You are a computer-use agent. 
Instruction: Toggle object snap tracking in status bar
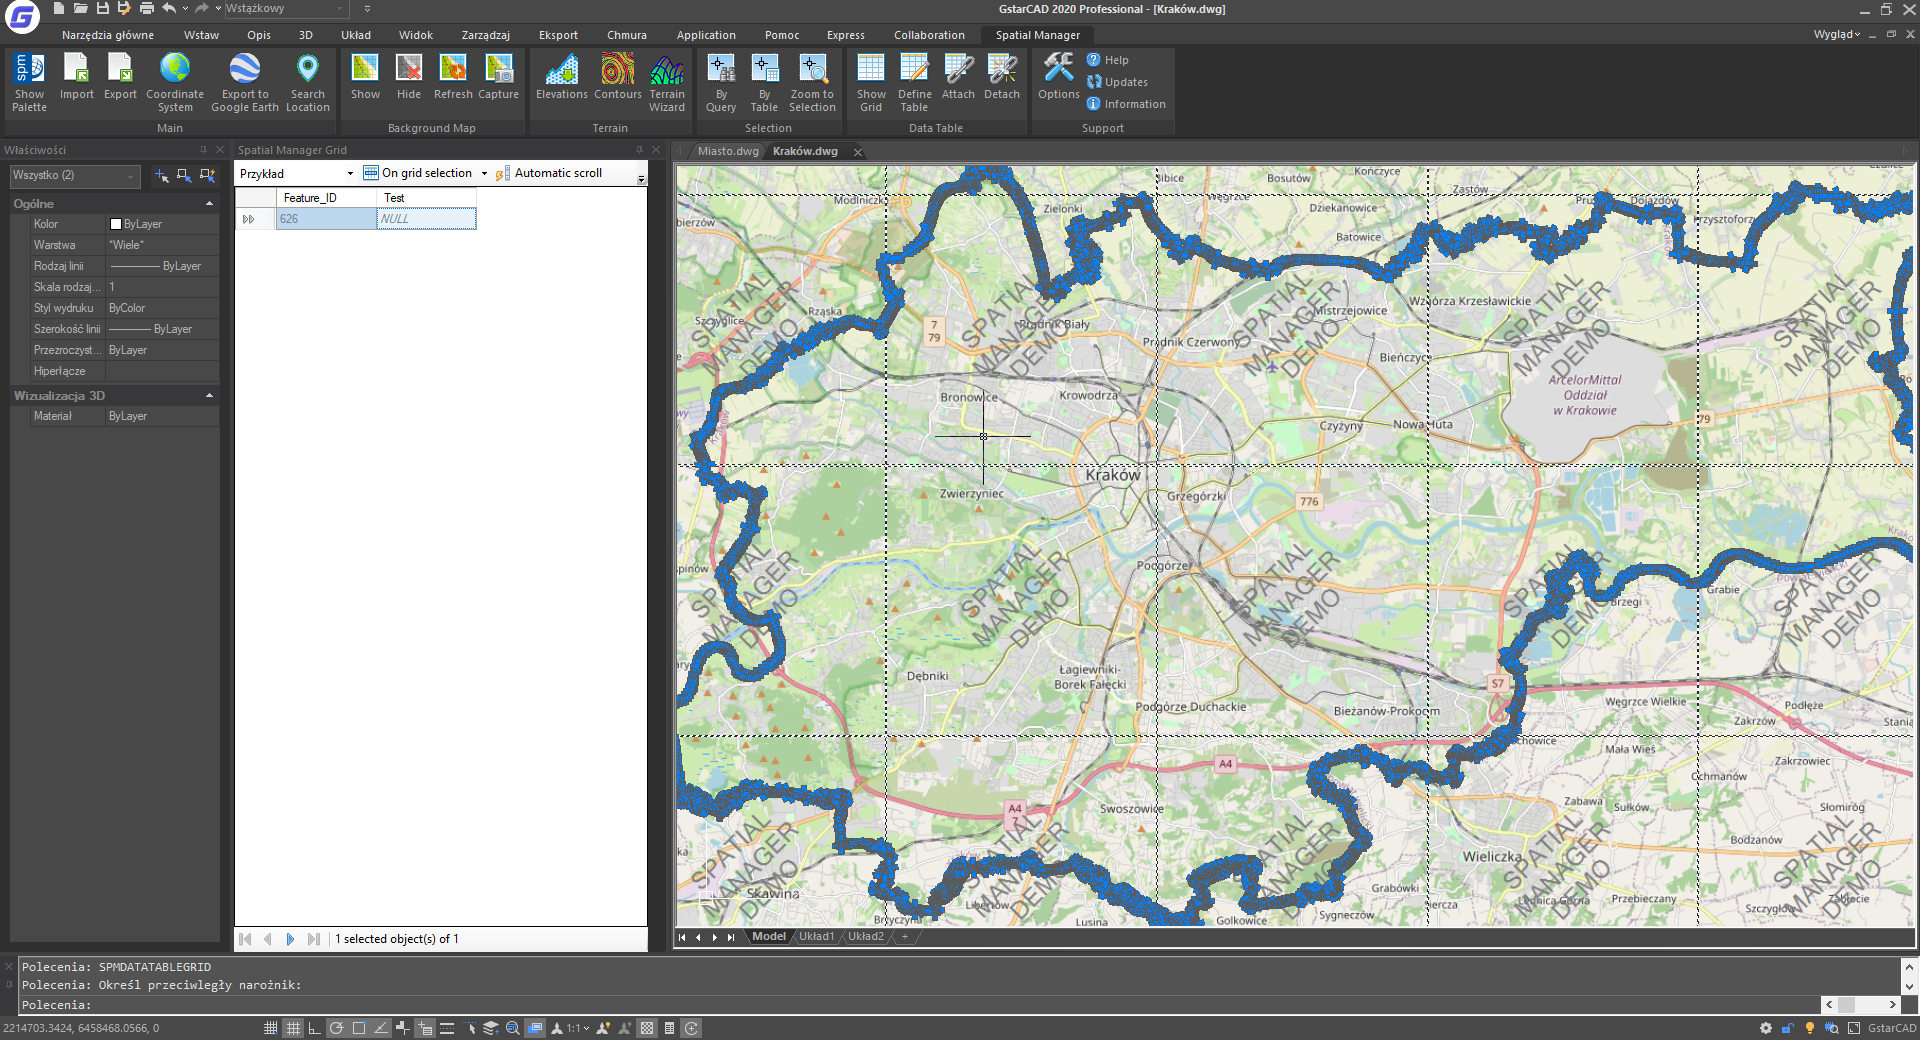tap(381, 1028)
